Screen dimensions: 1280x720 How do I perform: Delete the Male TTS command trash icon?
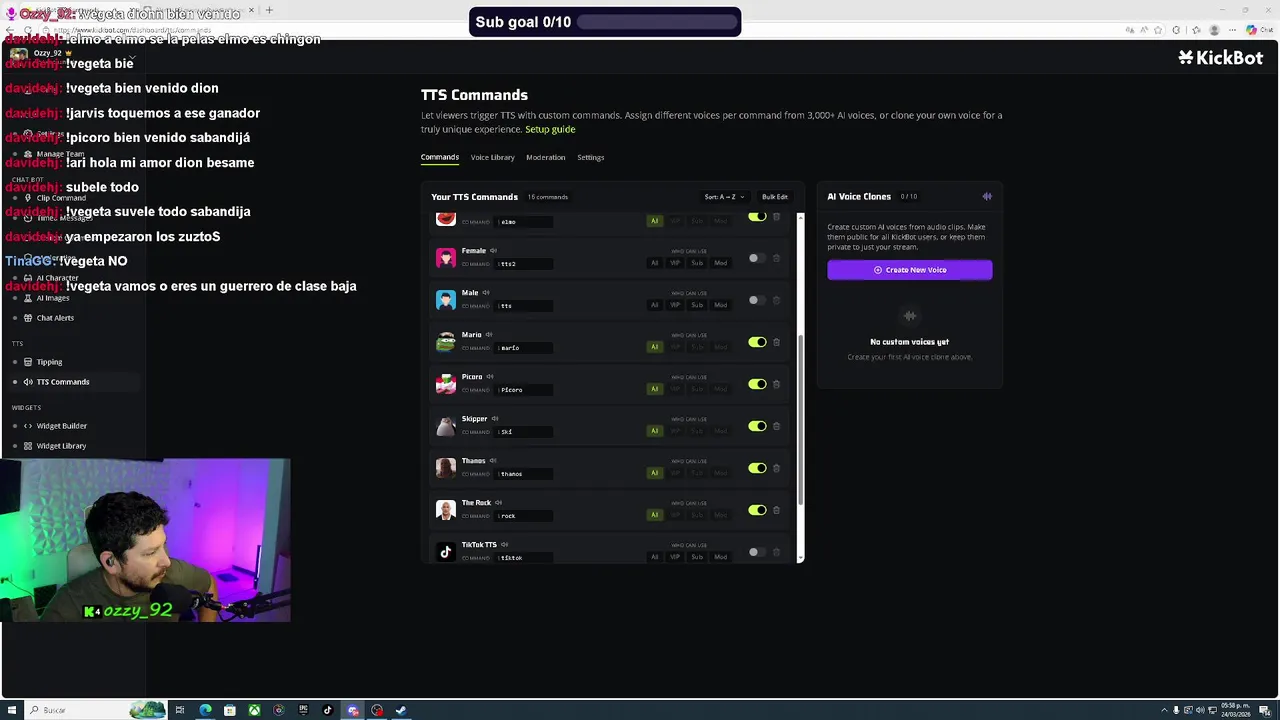[776, 300]
